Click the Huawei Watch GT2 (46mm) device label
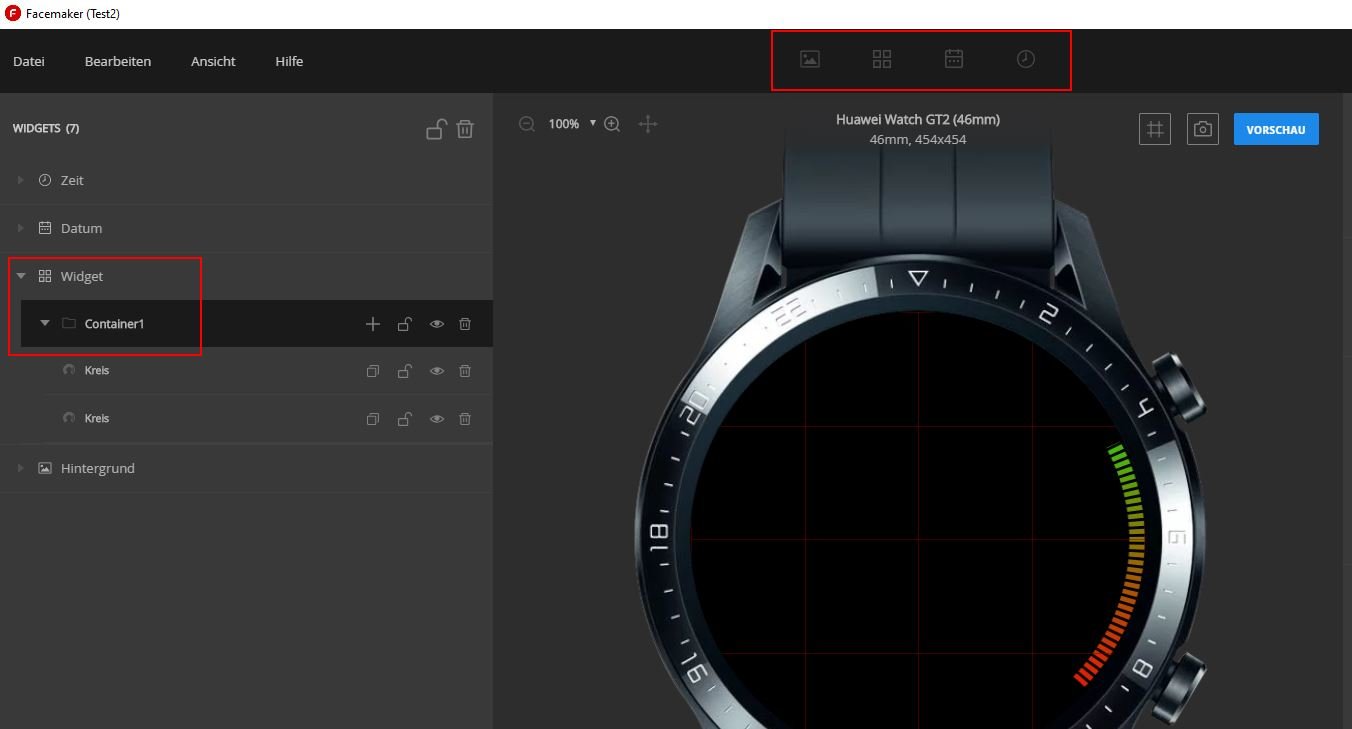 918,119
